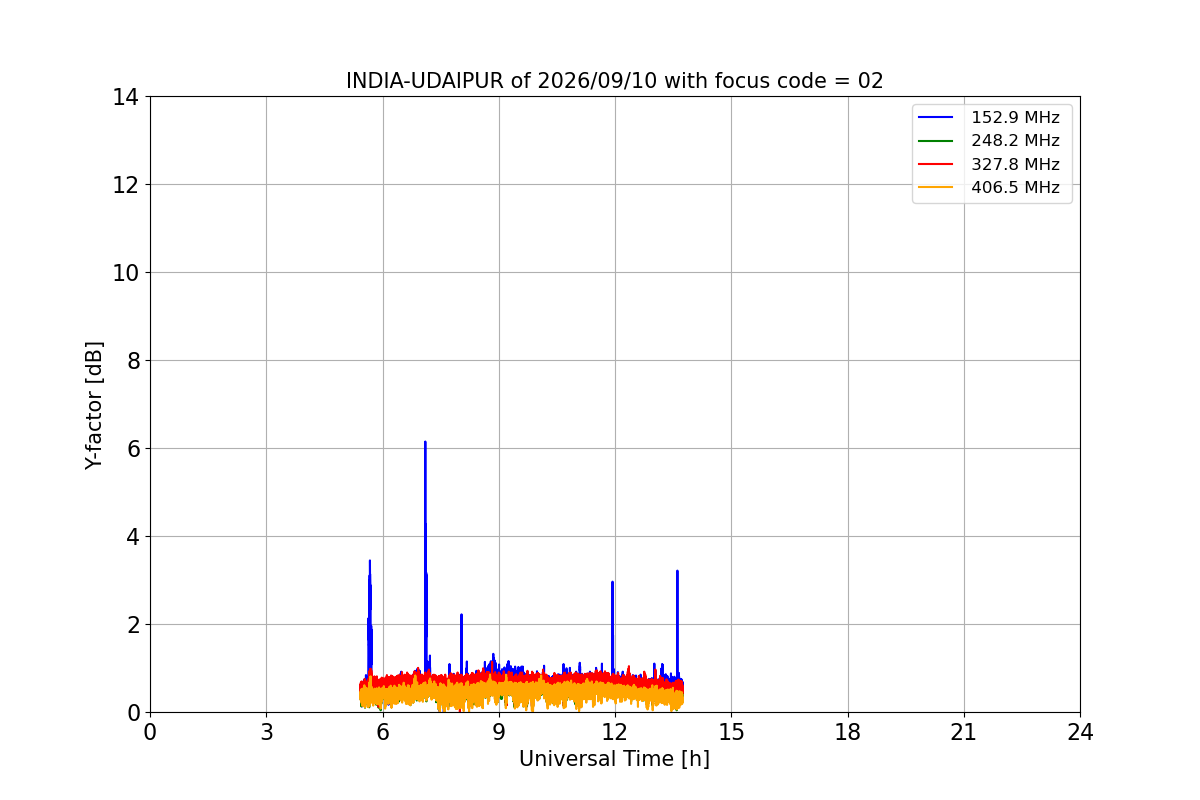The height and width of the screenshot is (800, 1200).
Task: Click the x-axis tick label 15
Action: coord(731,732)
